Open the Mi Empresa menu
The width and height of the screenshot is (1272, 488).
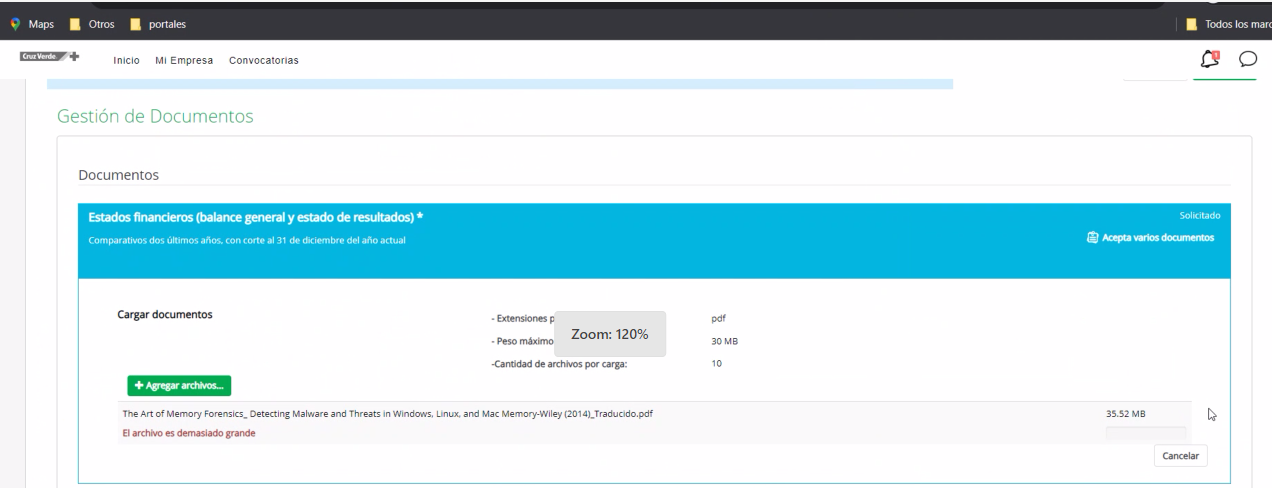coord(184,61)
